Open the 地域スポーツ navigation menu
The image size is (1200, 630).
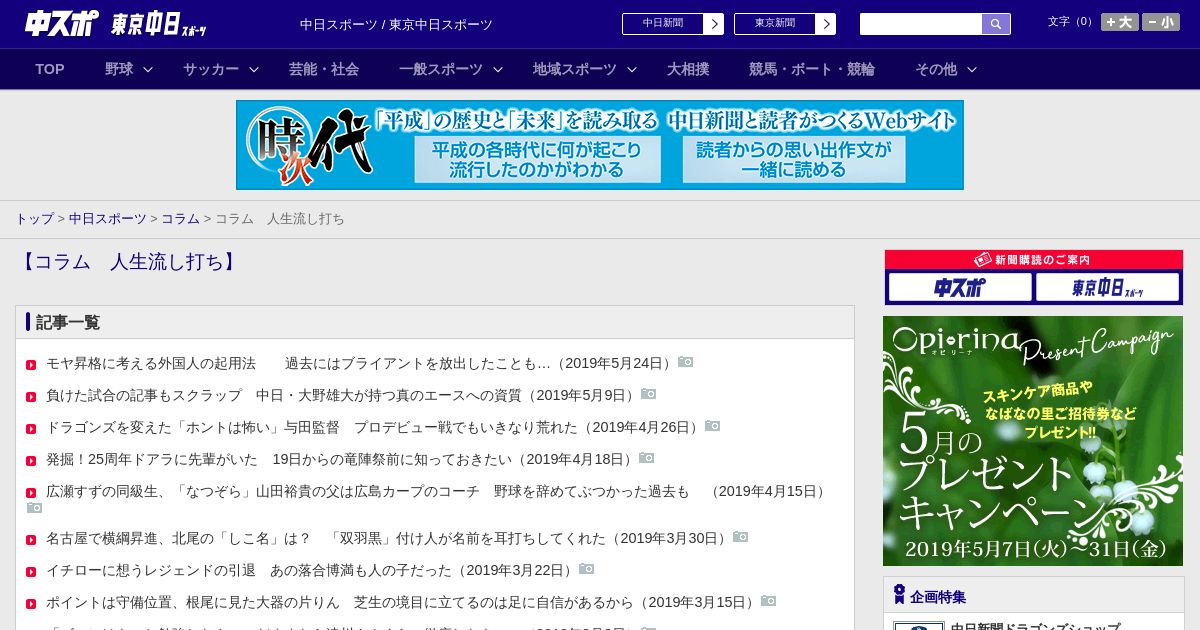tap(575, 69)
